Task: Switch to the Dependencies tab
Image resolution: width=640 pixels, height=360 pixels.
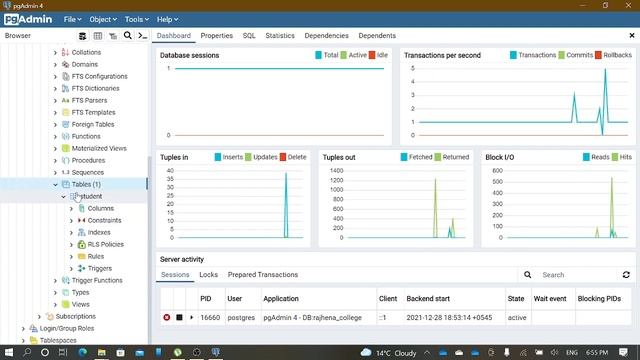Action: tap(327, 36)
